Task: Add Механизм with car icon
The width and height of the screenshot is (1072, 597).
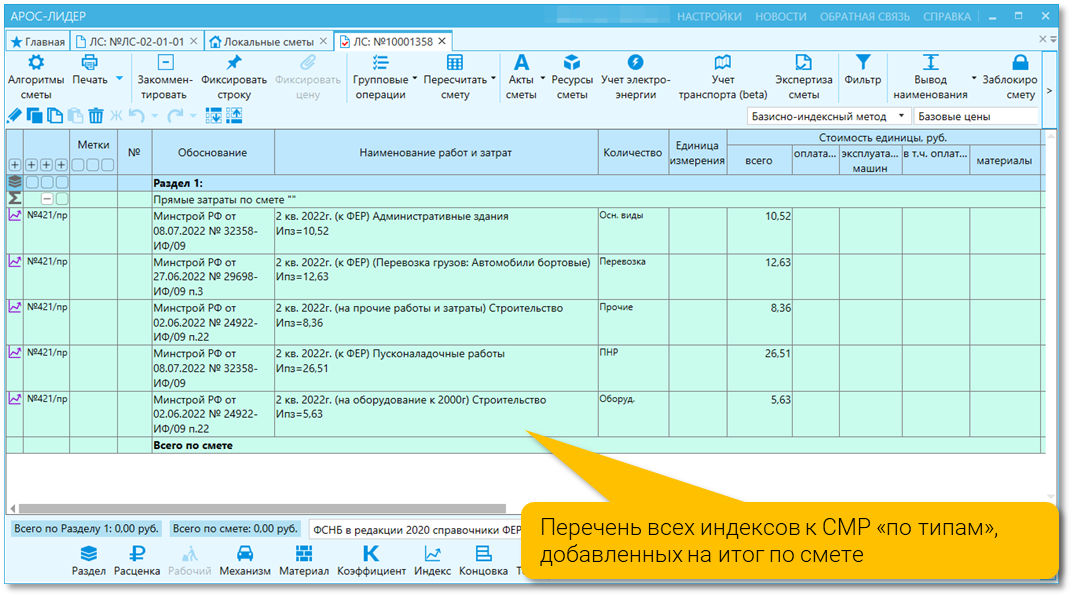Action: (x=245, y=561)
